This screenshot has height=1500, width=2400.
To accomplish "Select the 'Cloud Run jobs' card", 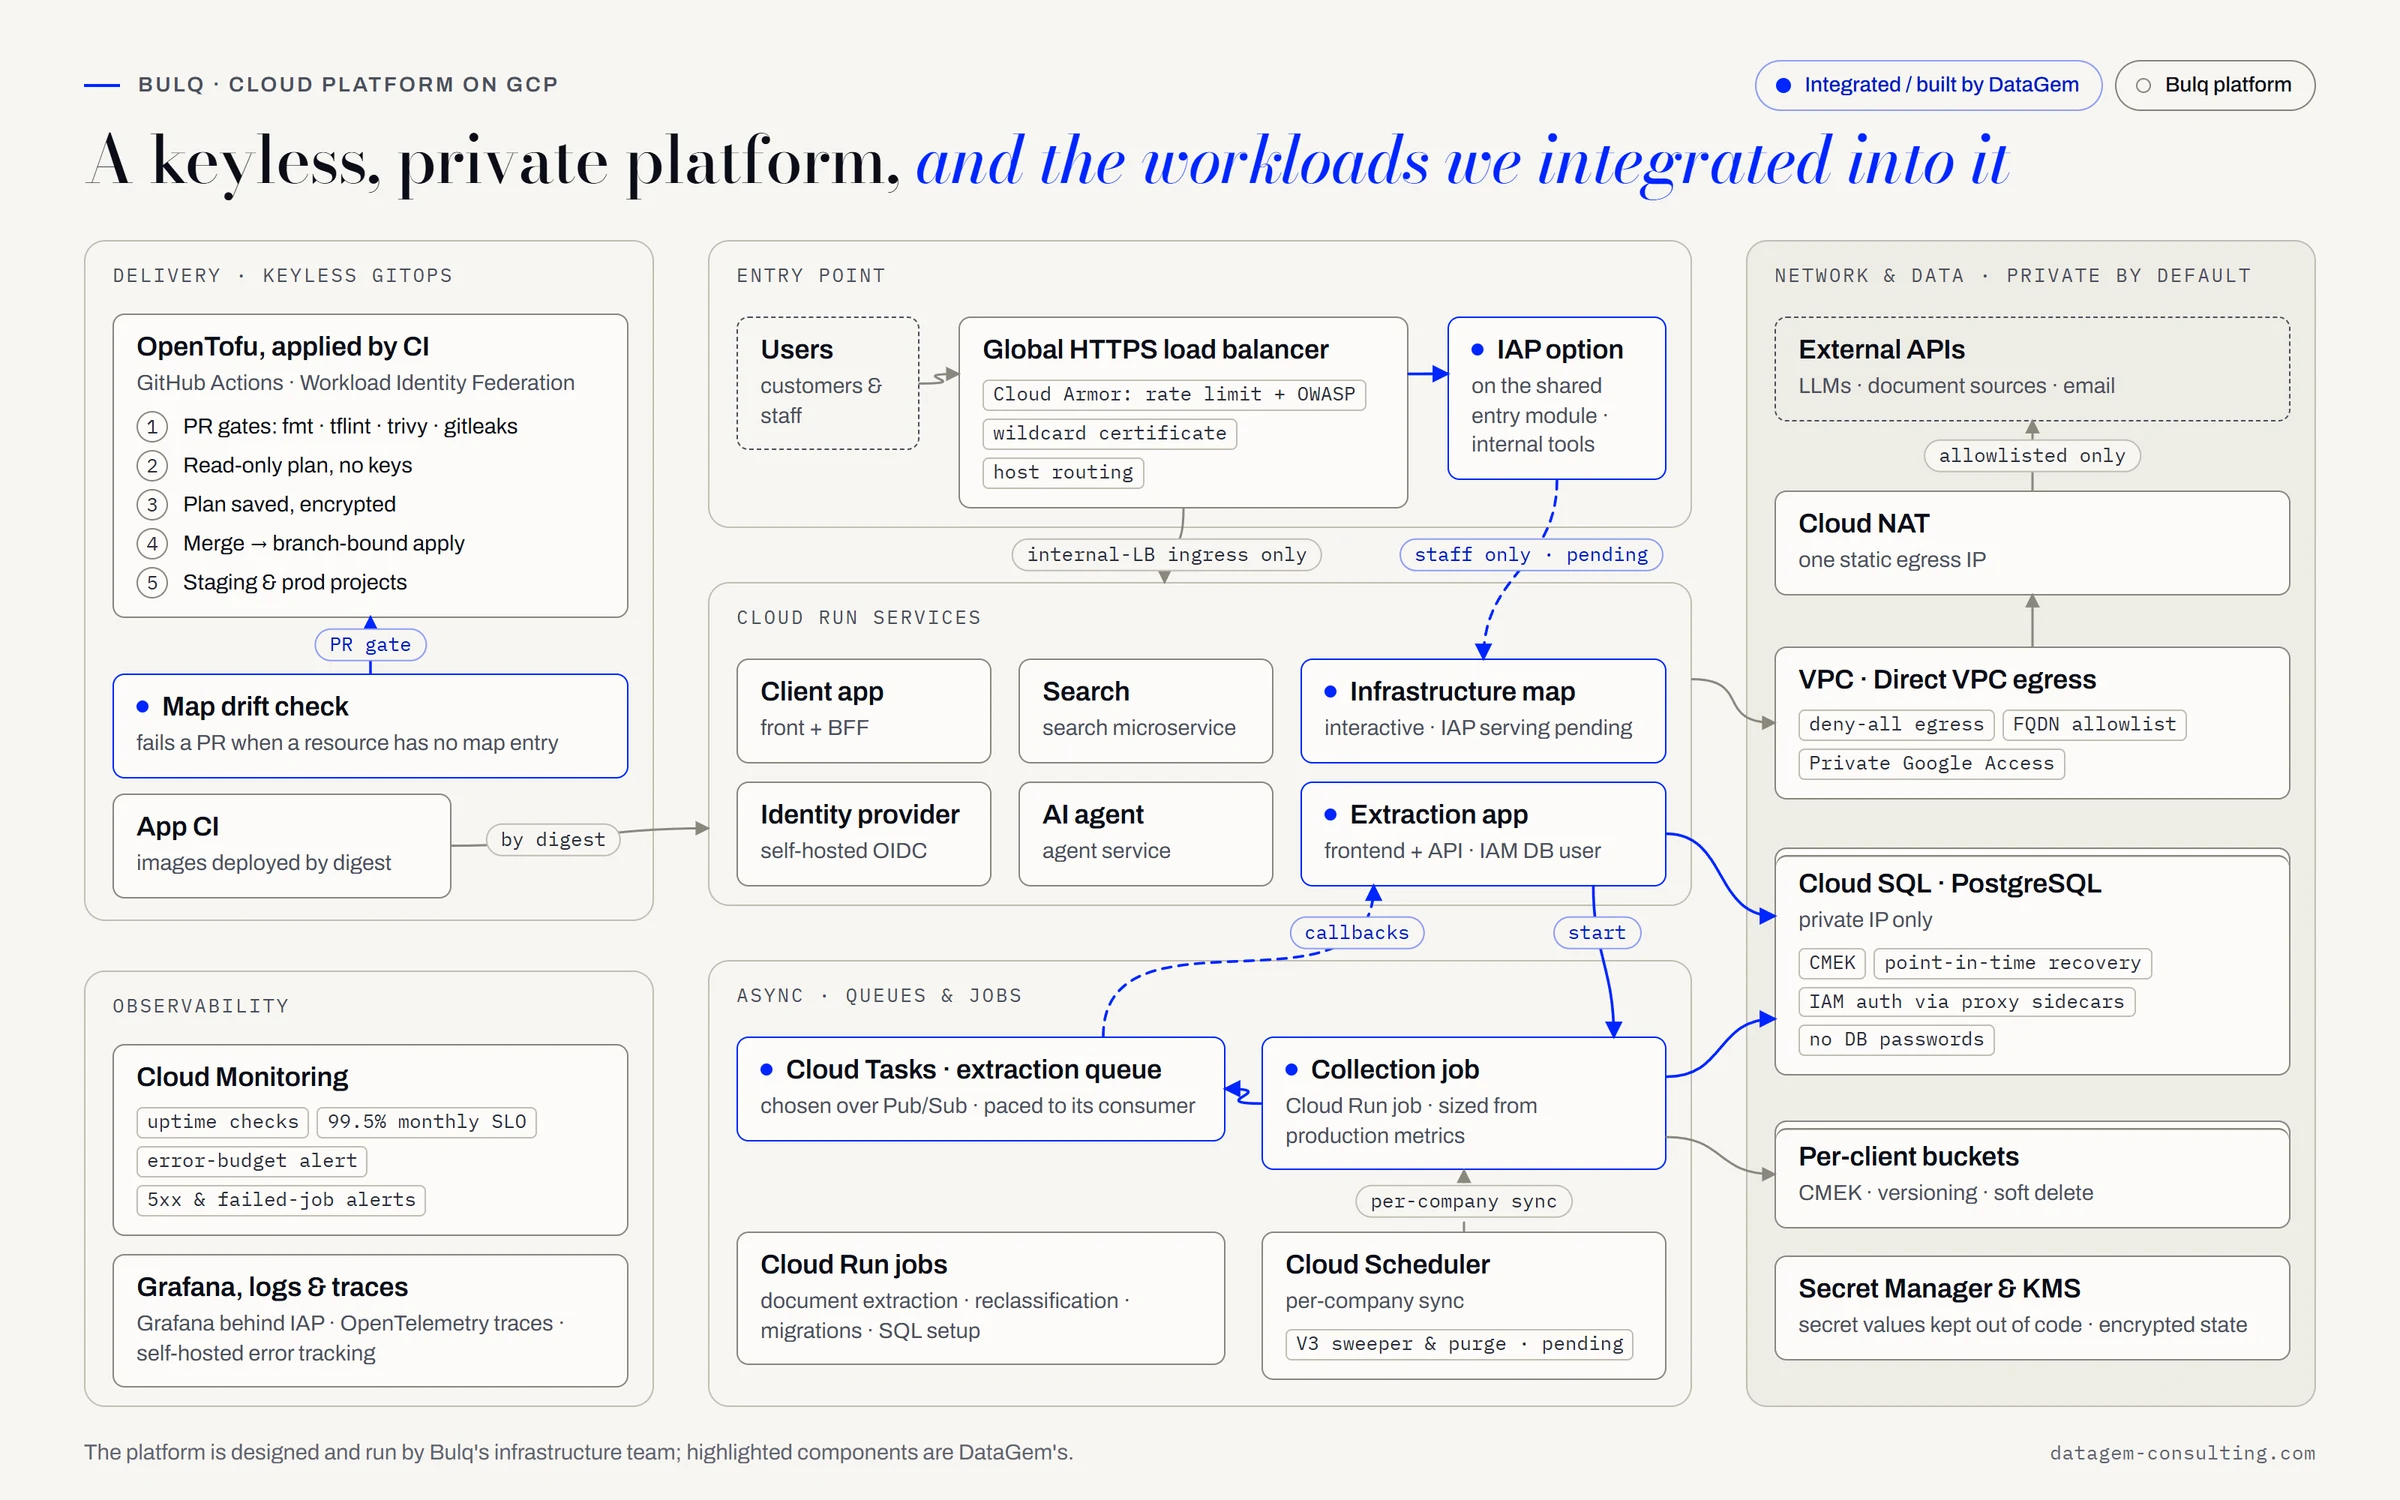I will [x=981, y=1298].
